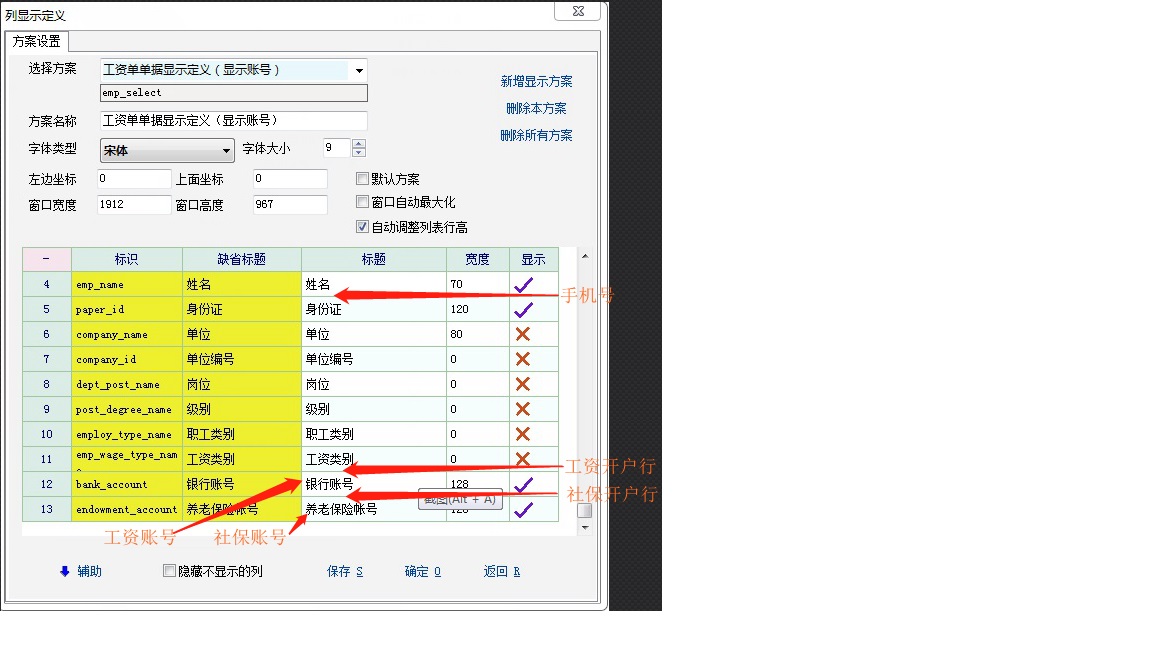Toggle the 隐藏不显示的列 checkbox
This screenshot has height=648, width=1152.
(x=169, y=572)
